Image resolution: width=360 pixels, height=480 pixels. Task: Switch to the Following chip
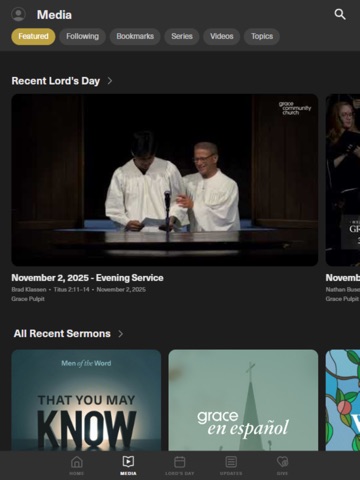point(82,36)
